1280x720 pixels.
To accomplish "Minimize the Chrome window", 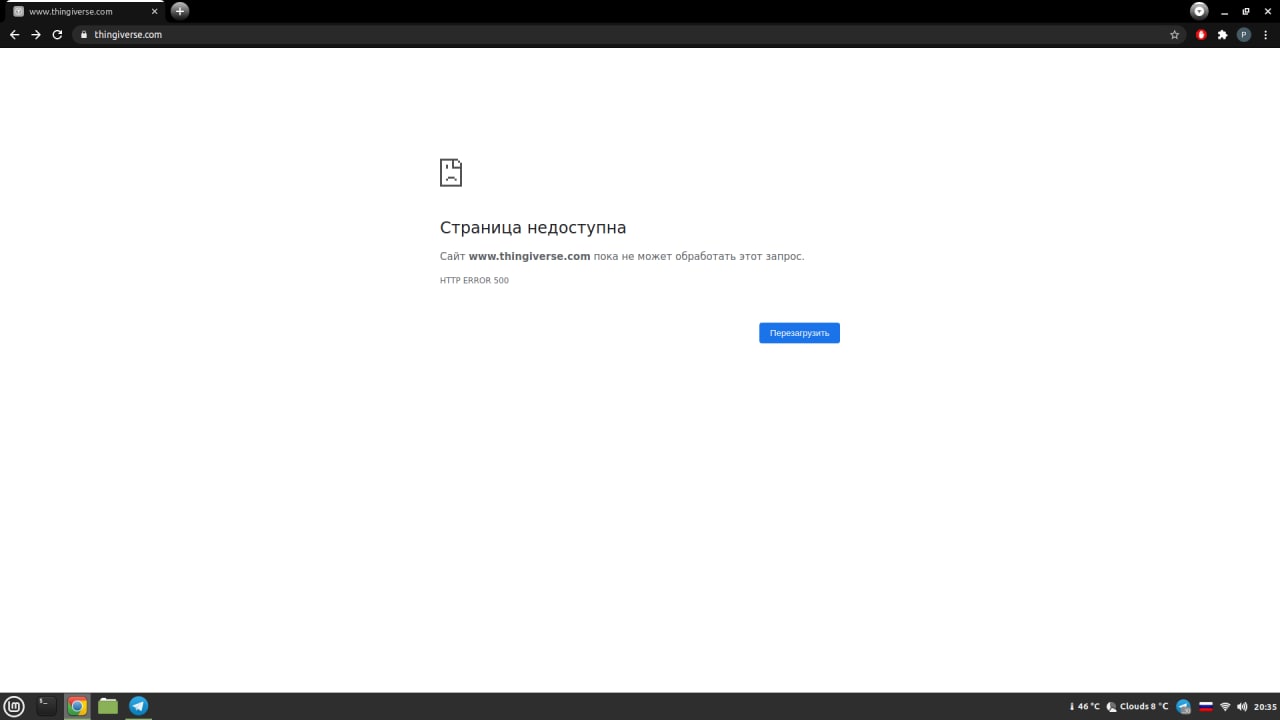I will tap(1224, 11).
